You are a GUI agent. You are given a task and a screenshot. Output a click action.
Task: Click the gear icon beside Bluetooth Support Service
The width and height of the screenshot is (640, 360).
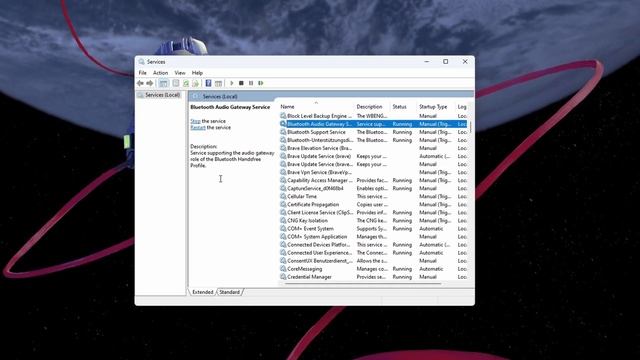click(x=283, y=132)
